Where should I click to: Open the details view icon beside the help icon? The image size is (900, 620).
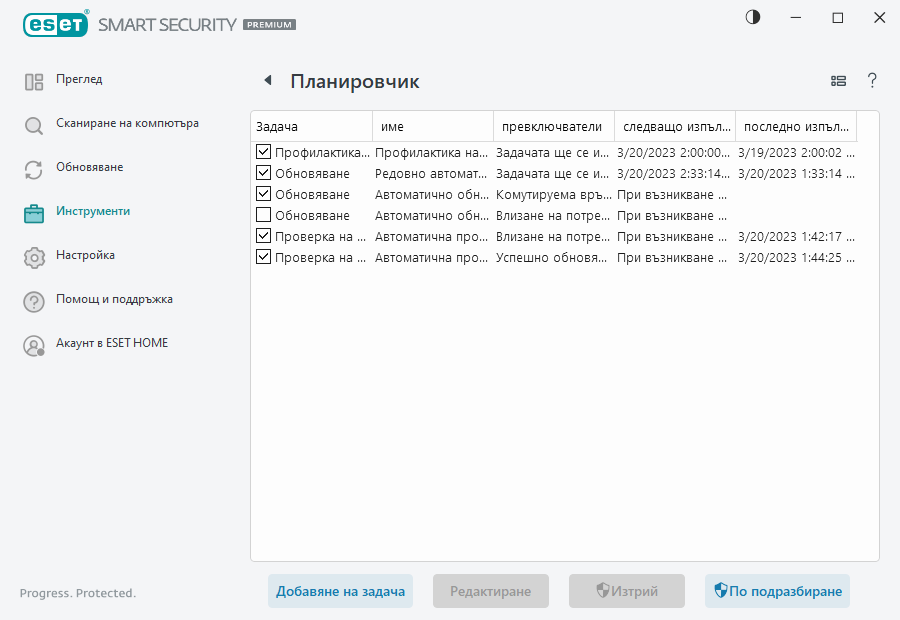[838, 80]
